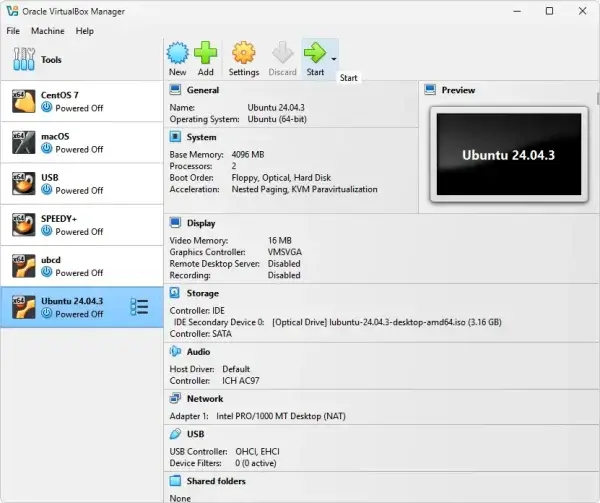Click the Network section icon
This screenshot has height=503, width=600.
coord(175,398)
